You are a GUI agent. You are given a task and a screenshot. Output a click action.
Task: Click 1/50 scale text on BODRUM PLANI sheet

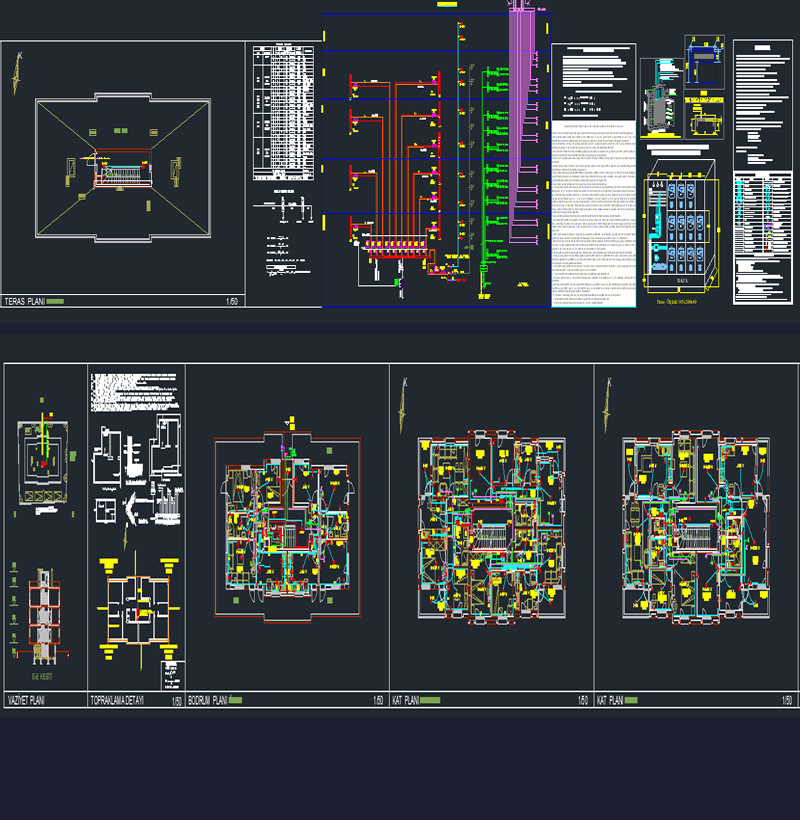tap(377, 701)
